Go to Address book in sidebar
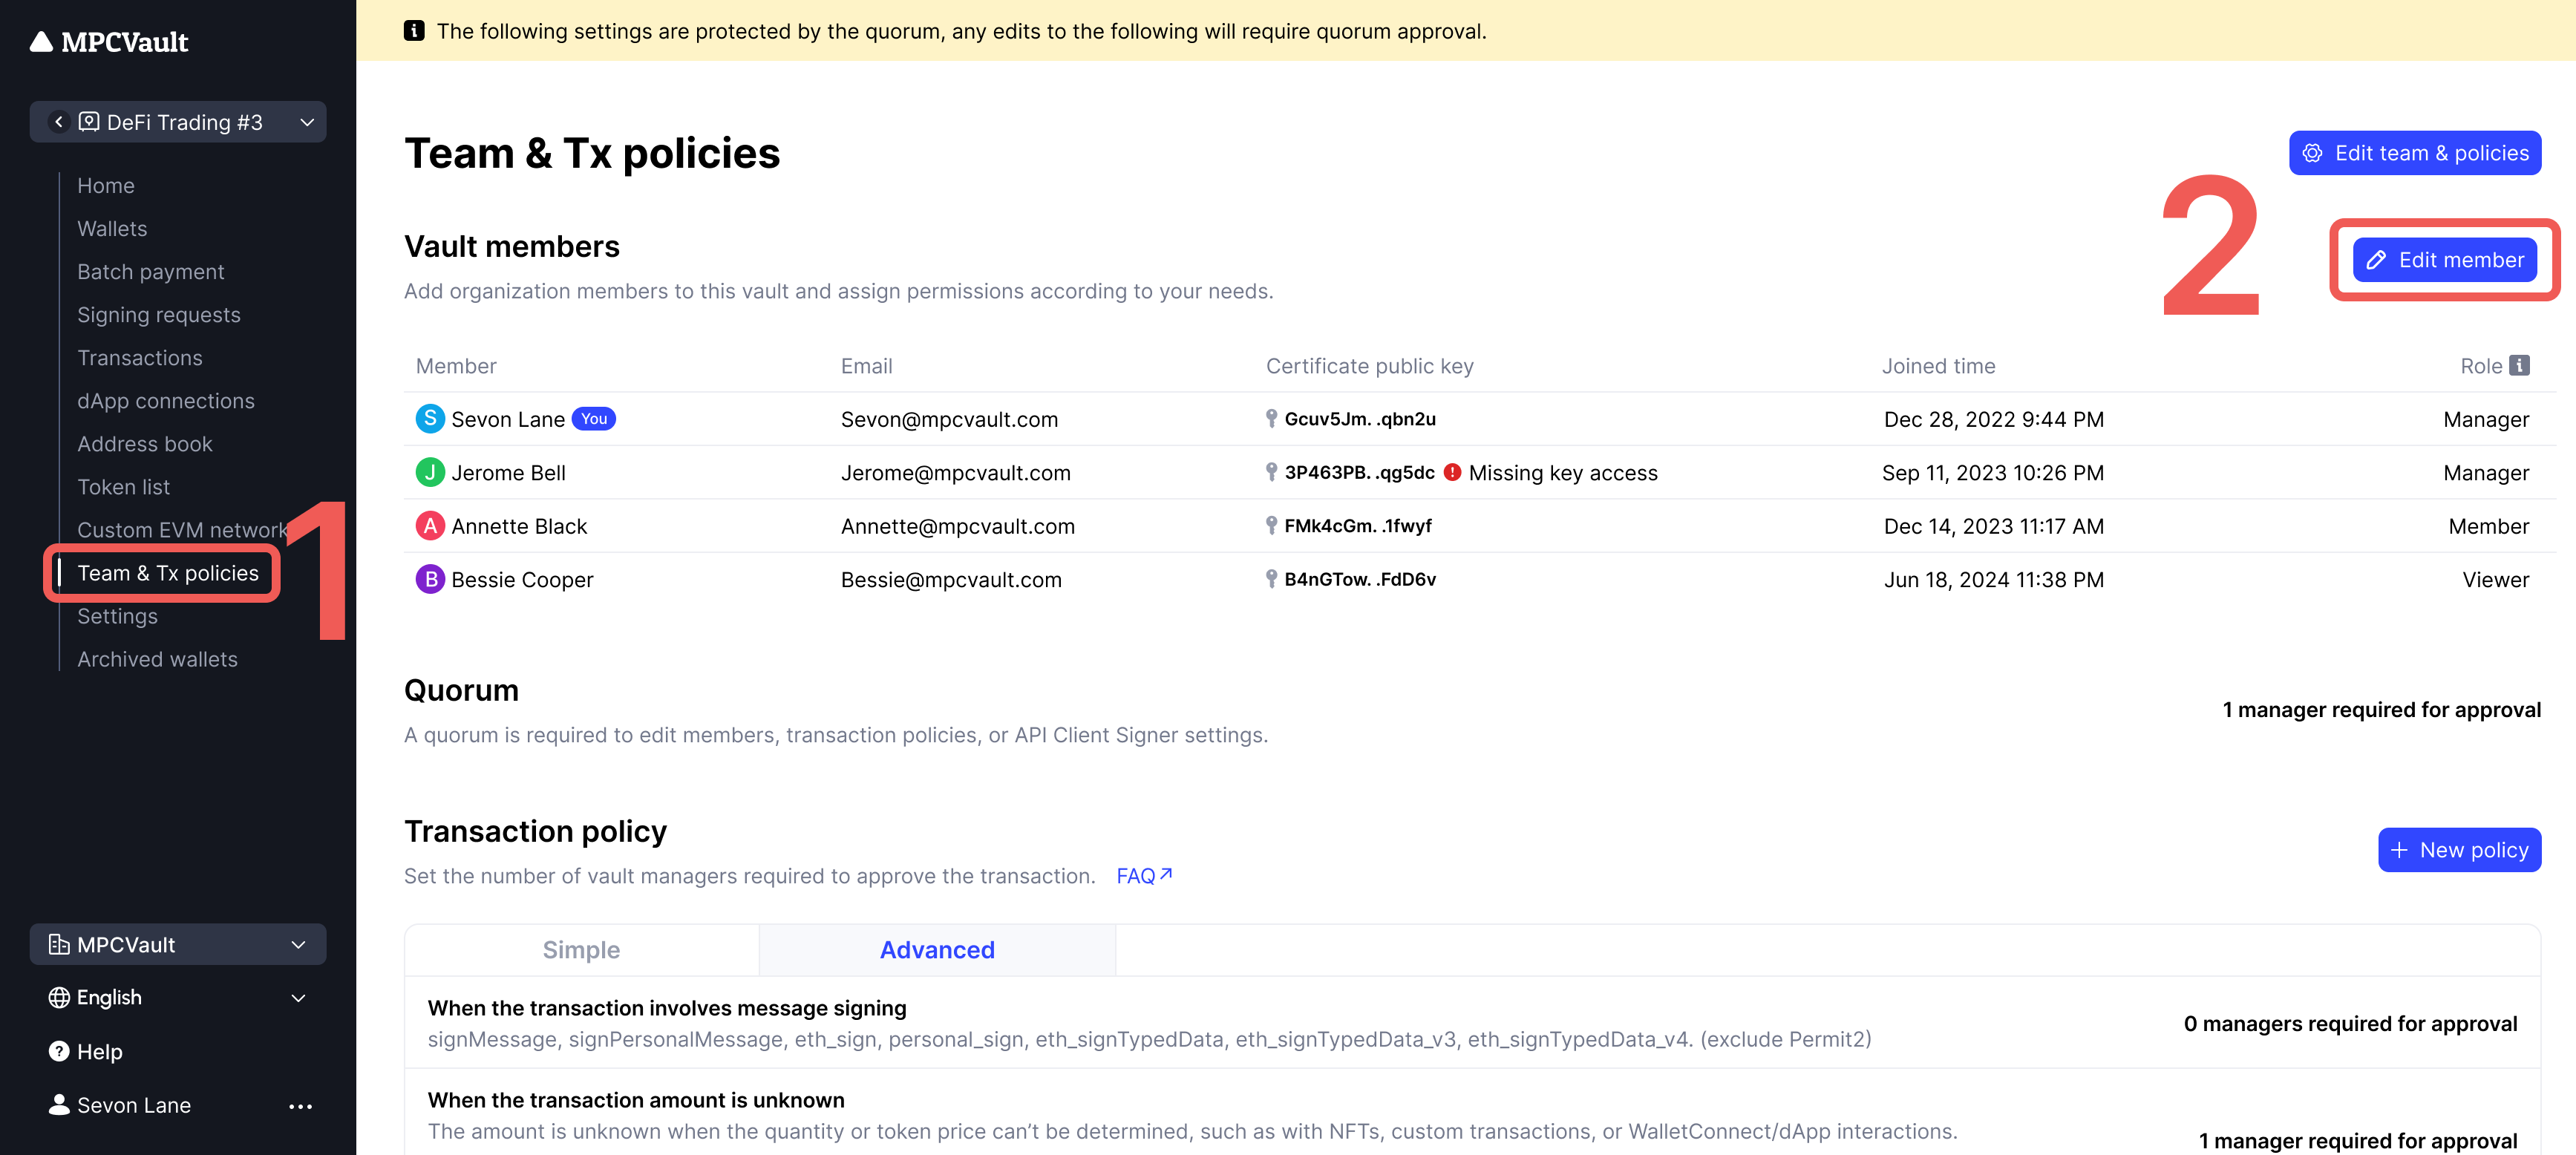The height and width of the screenshot is (1155, 2576). pyautogui.click(x=144, y=443)
